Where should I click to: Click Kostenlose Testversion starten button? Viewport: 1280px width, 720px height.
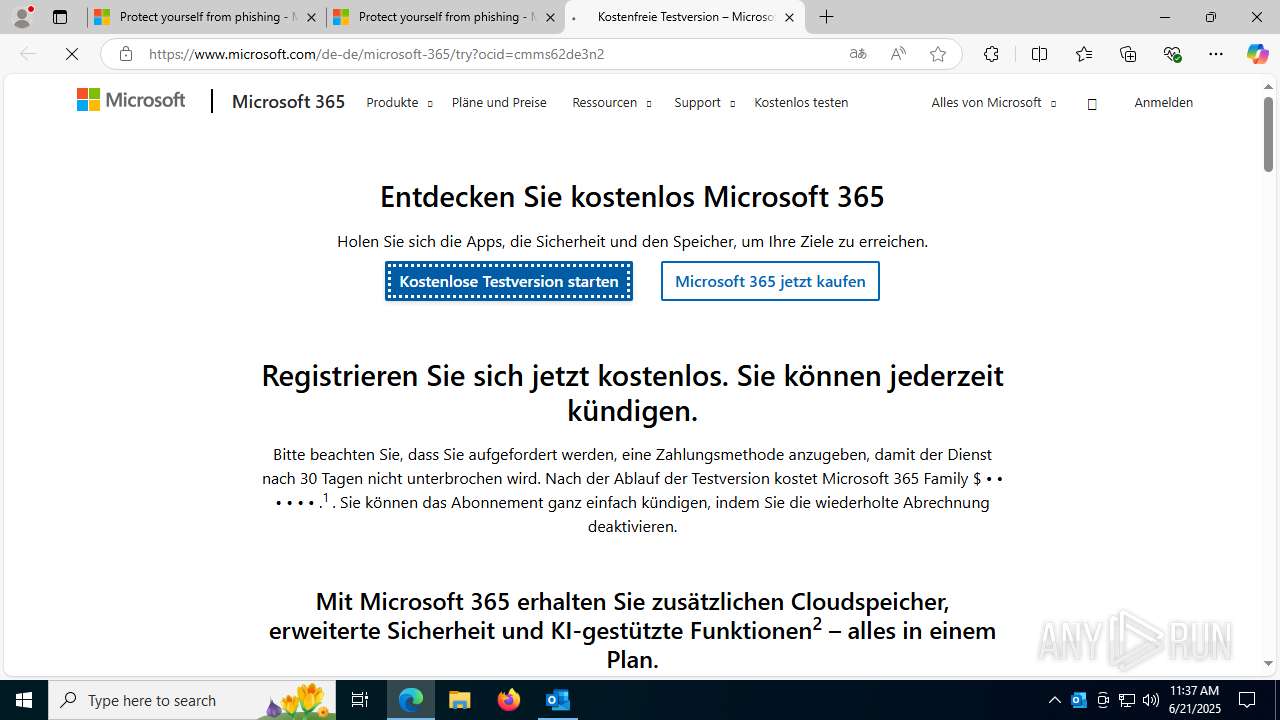(509, 281)
